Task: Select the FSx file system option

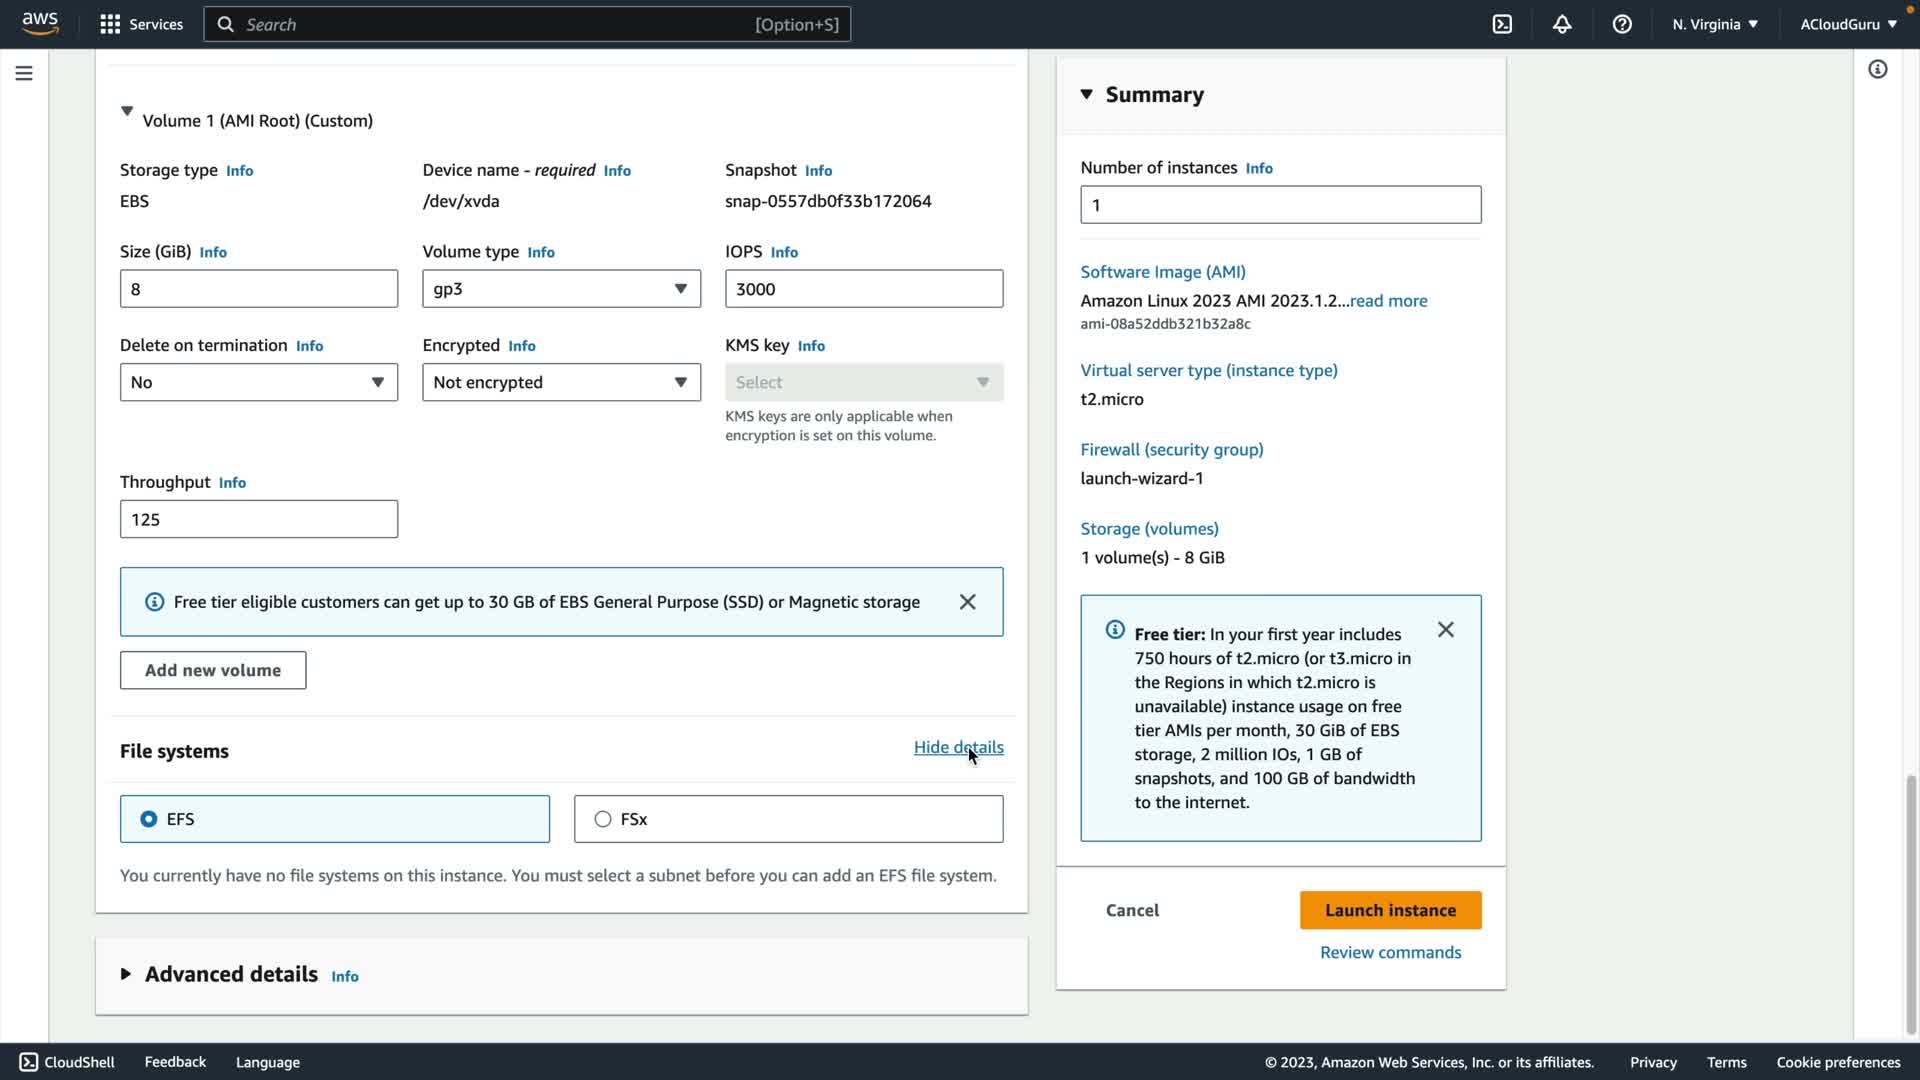Action: [x=603, y=819]
